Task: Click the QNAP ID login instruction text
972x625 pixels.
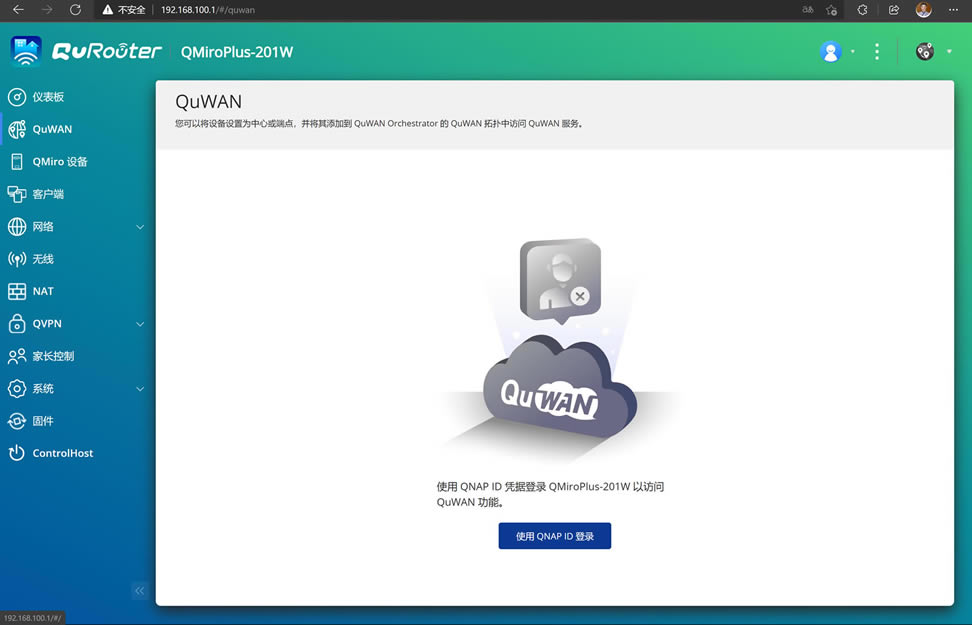Action: coord(550,494)
